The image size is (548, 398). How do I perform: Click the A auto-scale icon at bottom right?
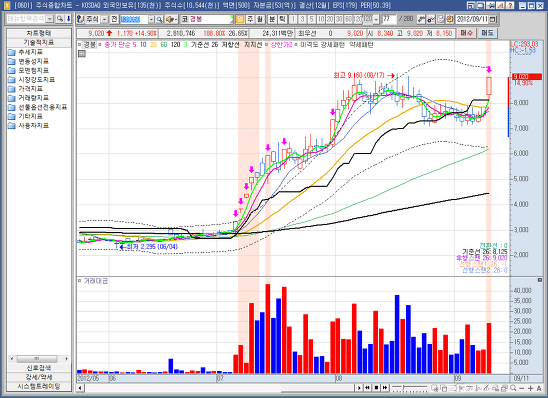pyautogui.click(x=539, y=388)
